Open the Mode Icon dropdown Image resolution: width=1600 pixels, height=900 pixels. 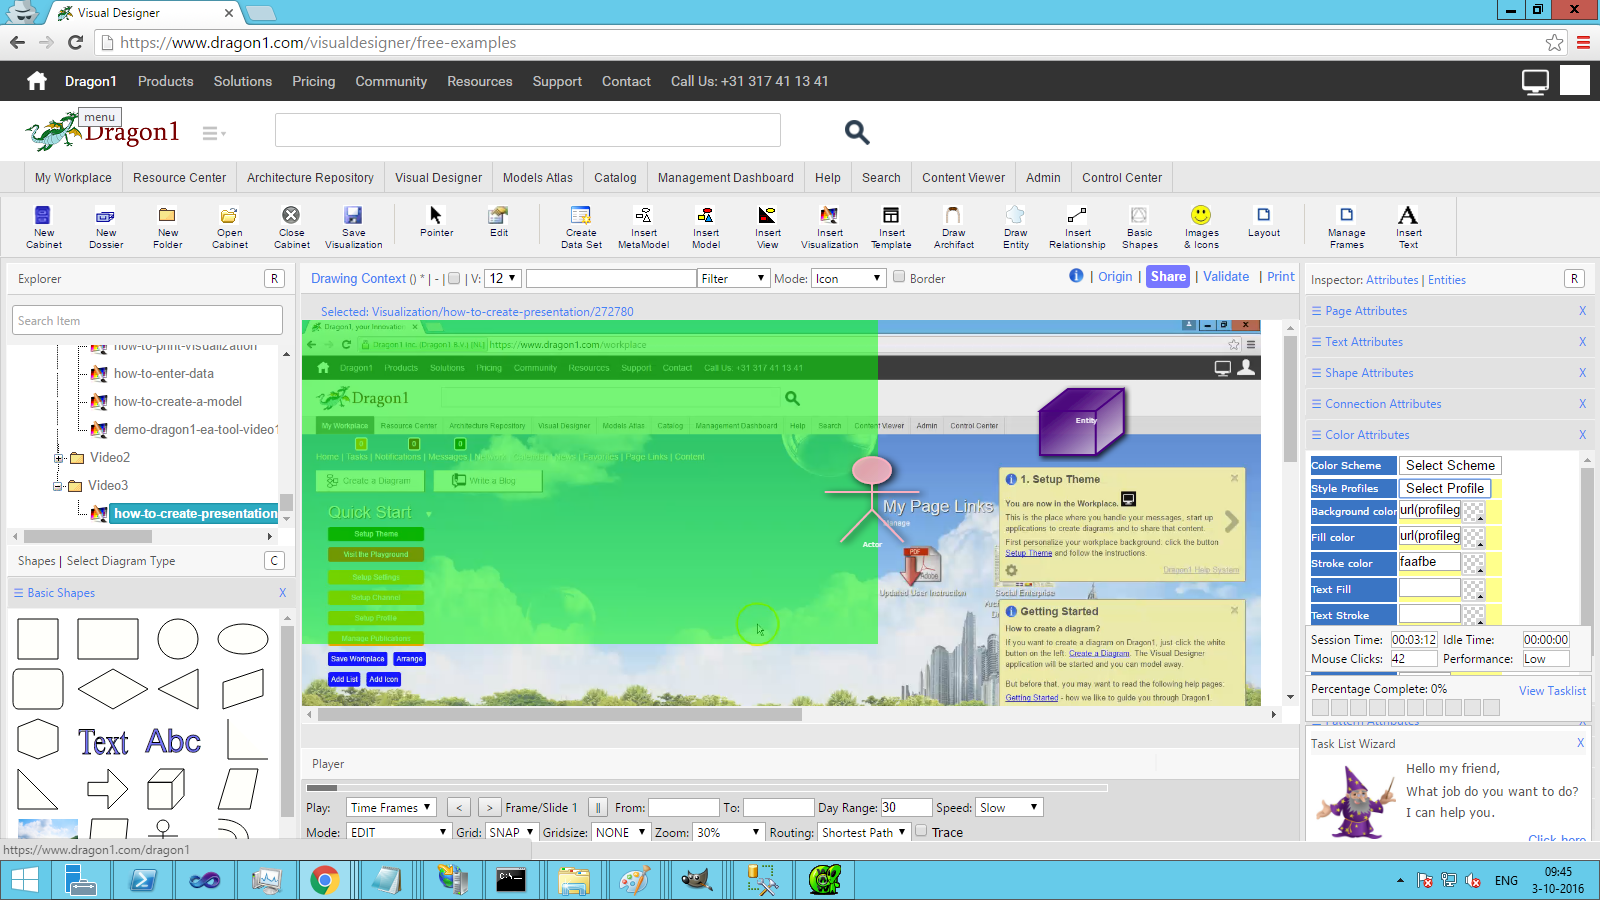point(849,278)
